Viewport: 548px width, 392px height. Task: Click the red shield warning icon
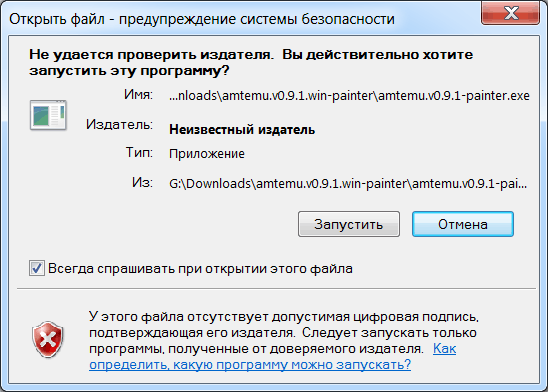point(48,339)
